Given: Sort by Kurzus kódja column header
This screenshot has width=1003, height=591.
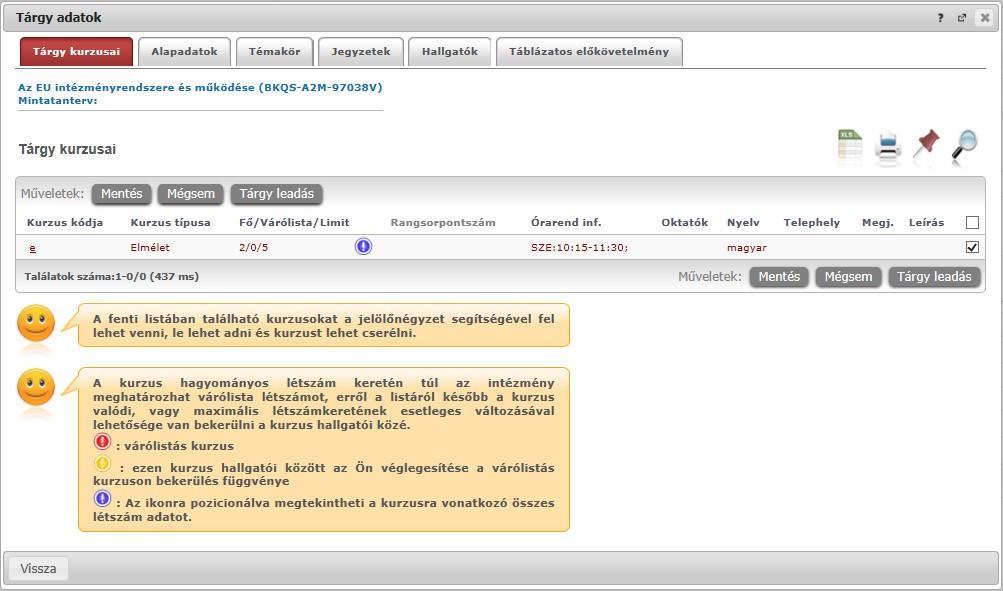Looking at the screenshot, I should (x=65, y=223).
